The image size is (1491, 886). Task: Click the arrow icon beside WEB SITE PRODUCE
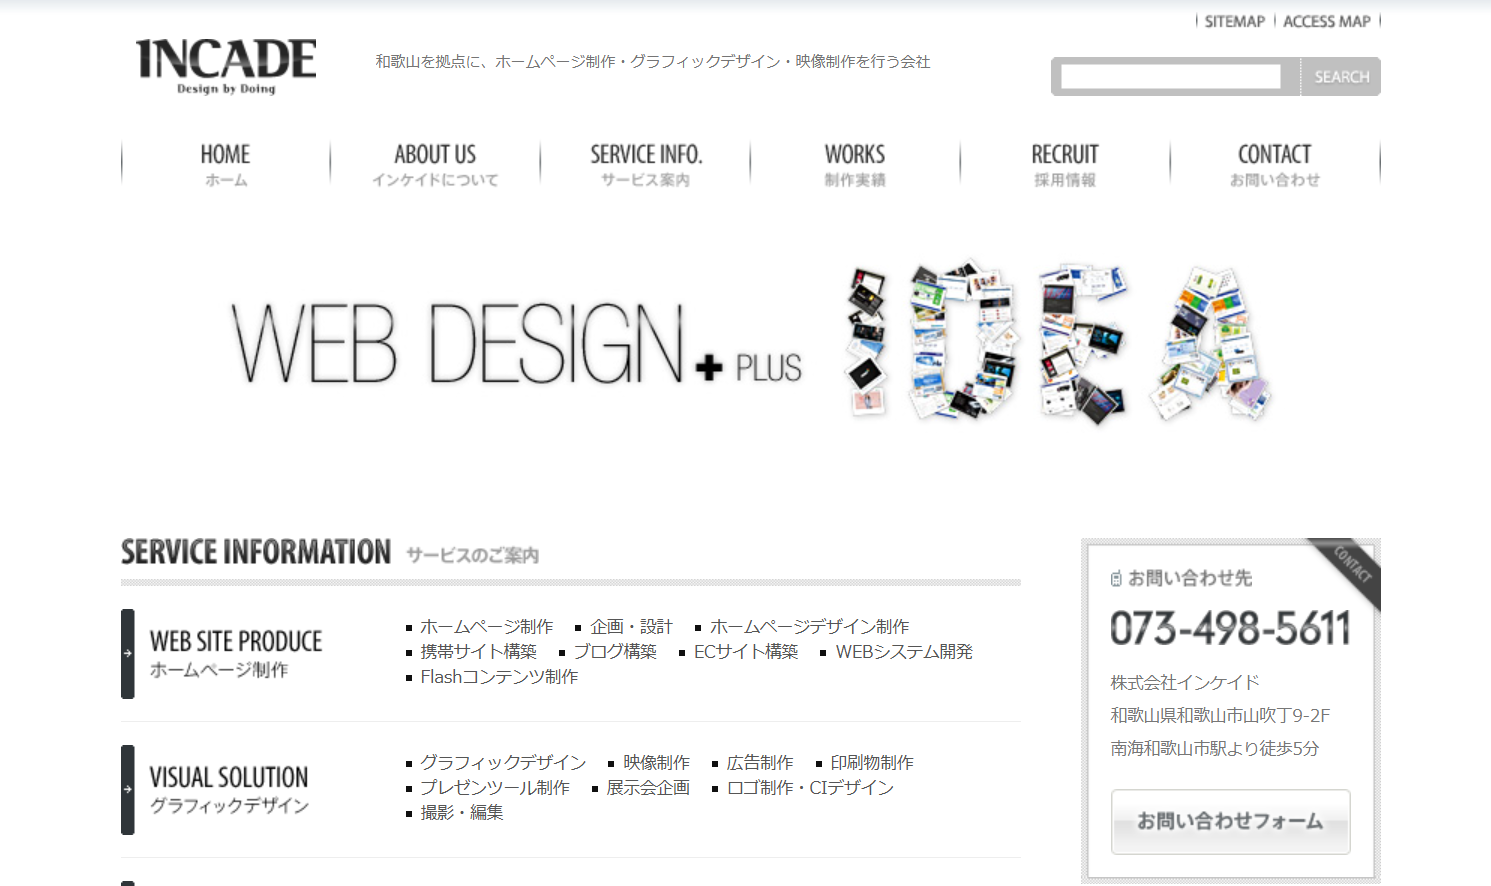tap(128, 654)
